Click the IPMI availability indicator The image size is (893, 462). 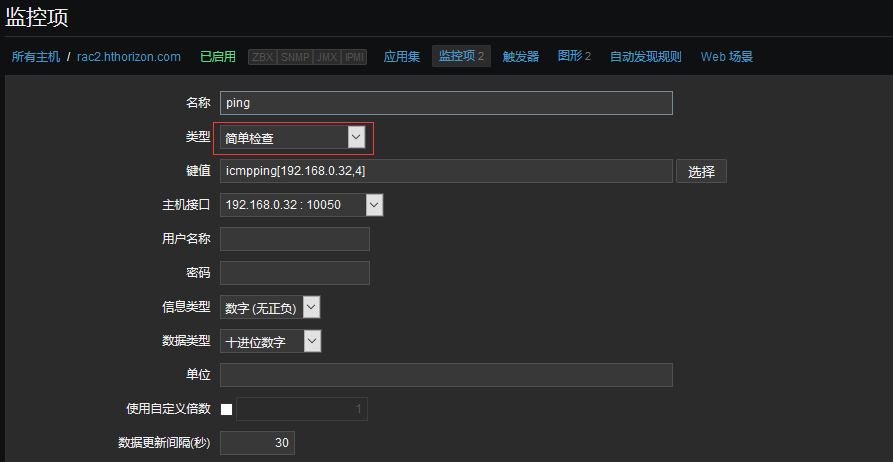point(354,57)
